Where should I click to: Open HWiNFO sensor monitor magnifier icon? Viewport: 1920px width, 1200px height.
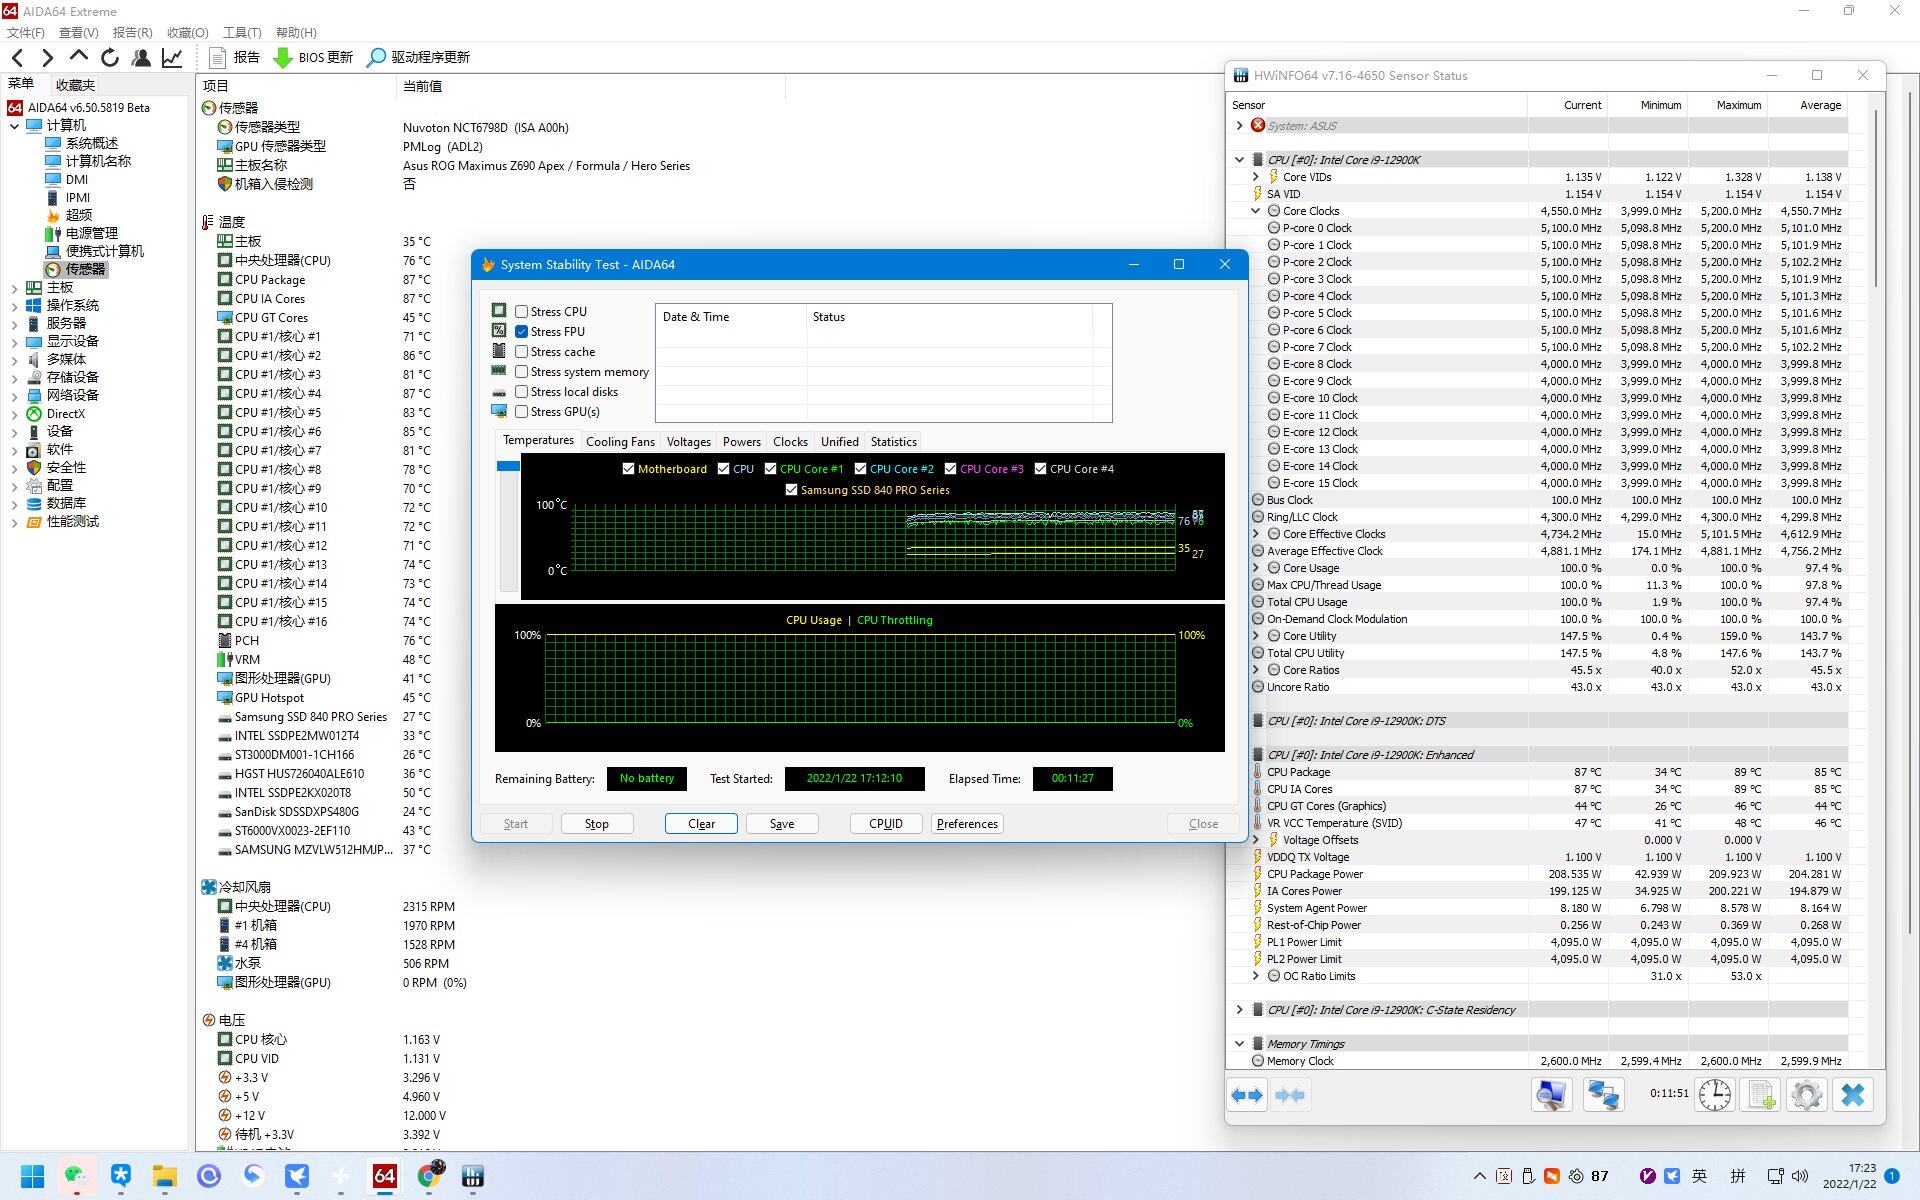pos(1551,1095)
